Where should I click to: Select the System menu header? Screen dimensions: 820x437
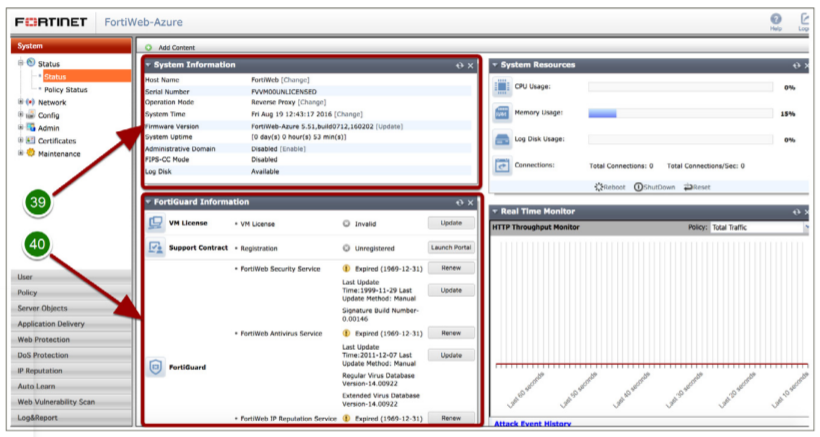pyautogui.click(x=71, y=46)
